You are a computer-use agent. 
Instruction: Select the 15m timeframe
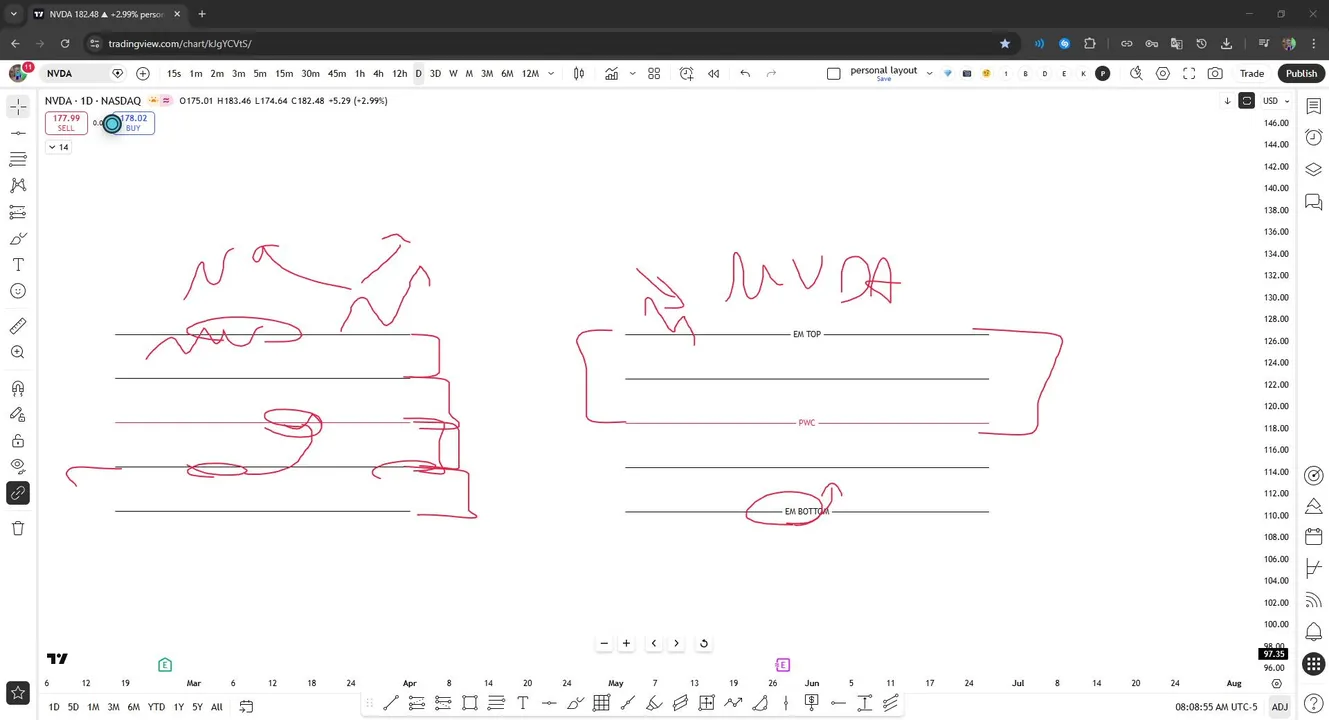point(284,74)
